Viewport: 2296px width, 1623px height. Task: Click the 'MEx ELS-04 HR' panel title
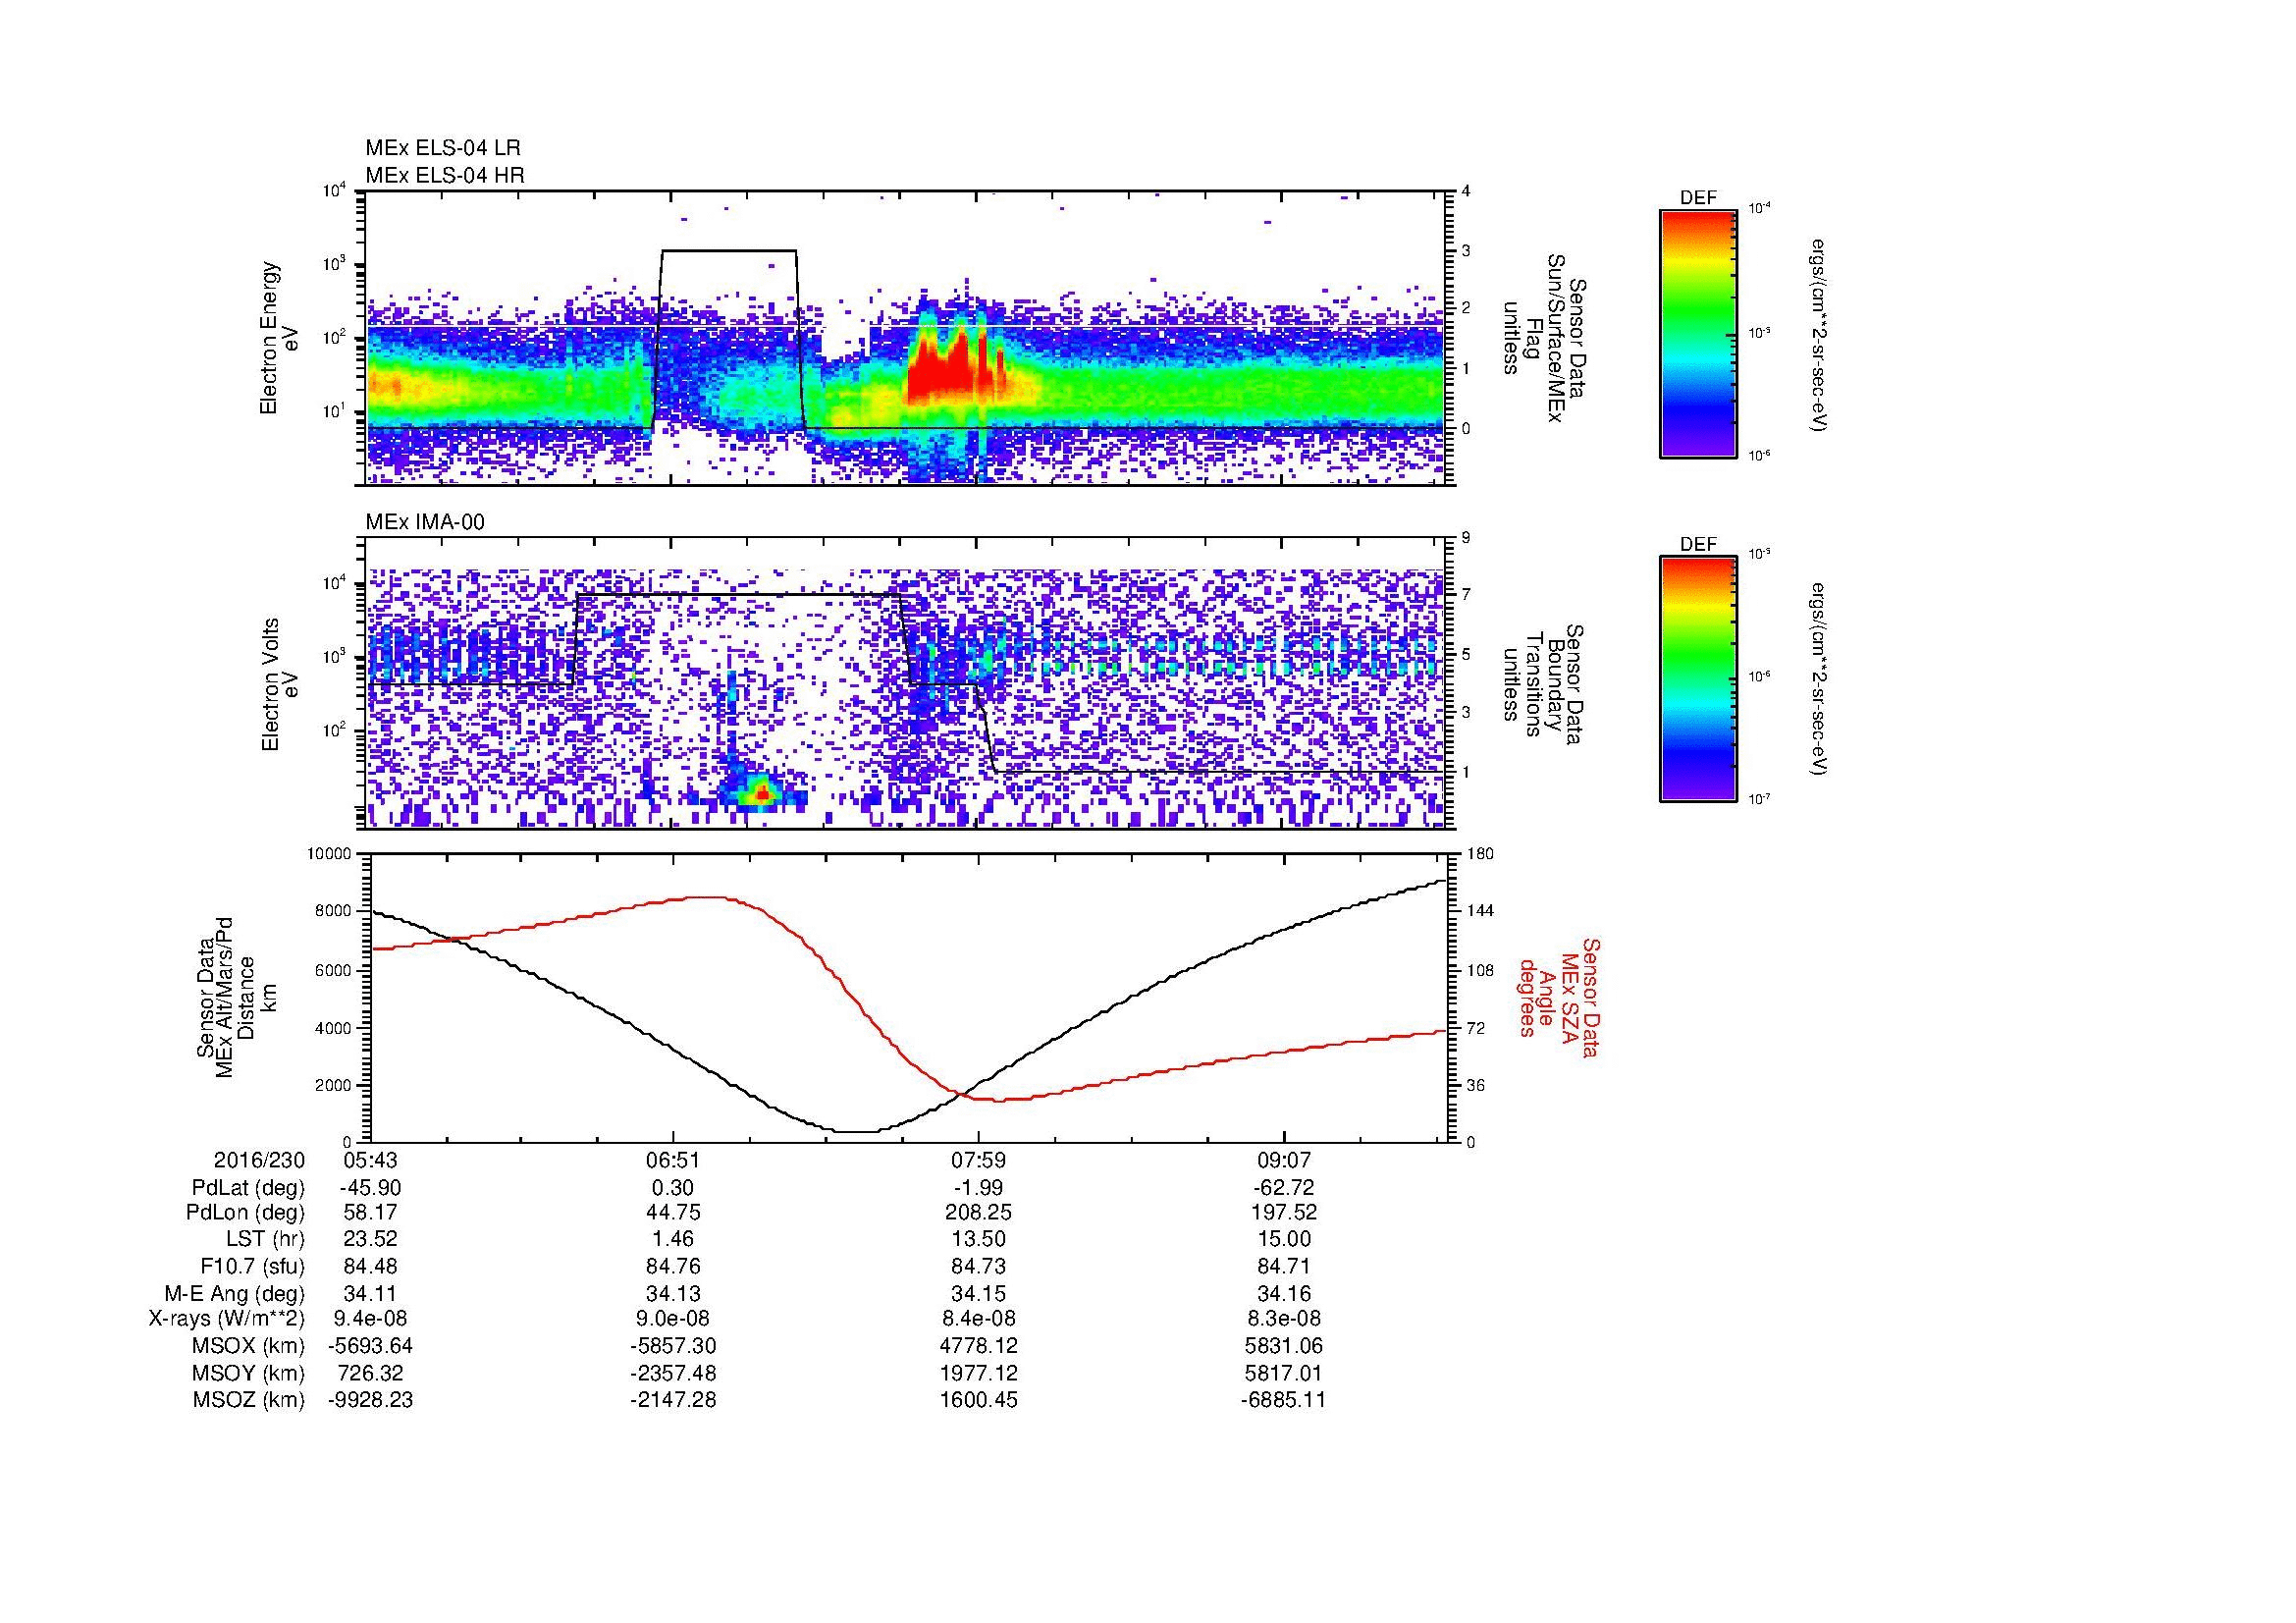click(445, 175)
